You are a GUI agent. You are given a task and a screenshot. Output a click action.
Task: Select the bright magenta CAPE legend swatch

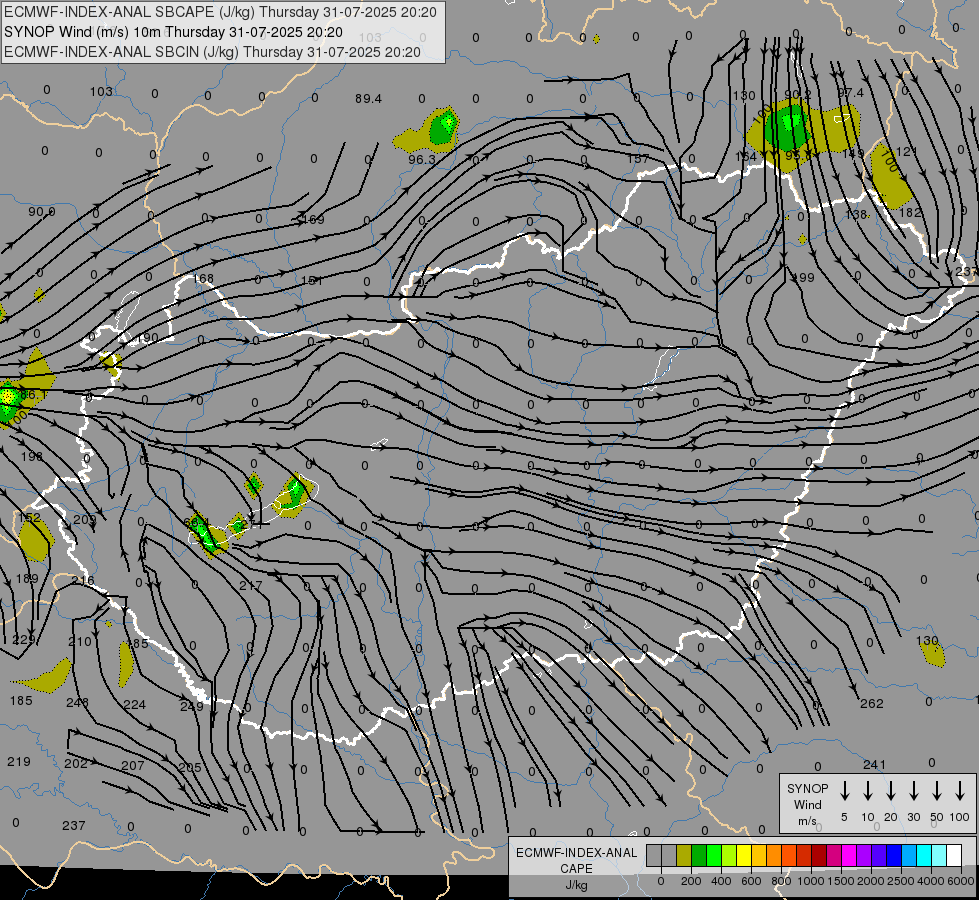[849, 856]
